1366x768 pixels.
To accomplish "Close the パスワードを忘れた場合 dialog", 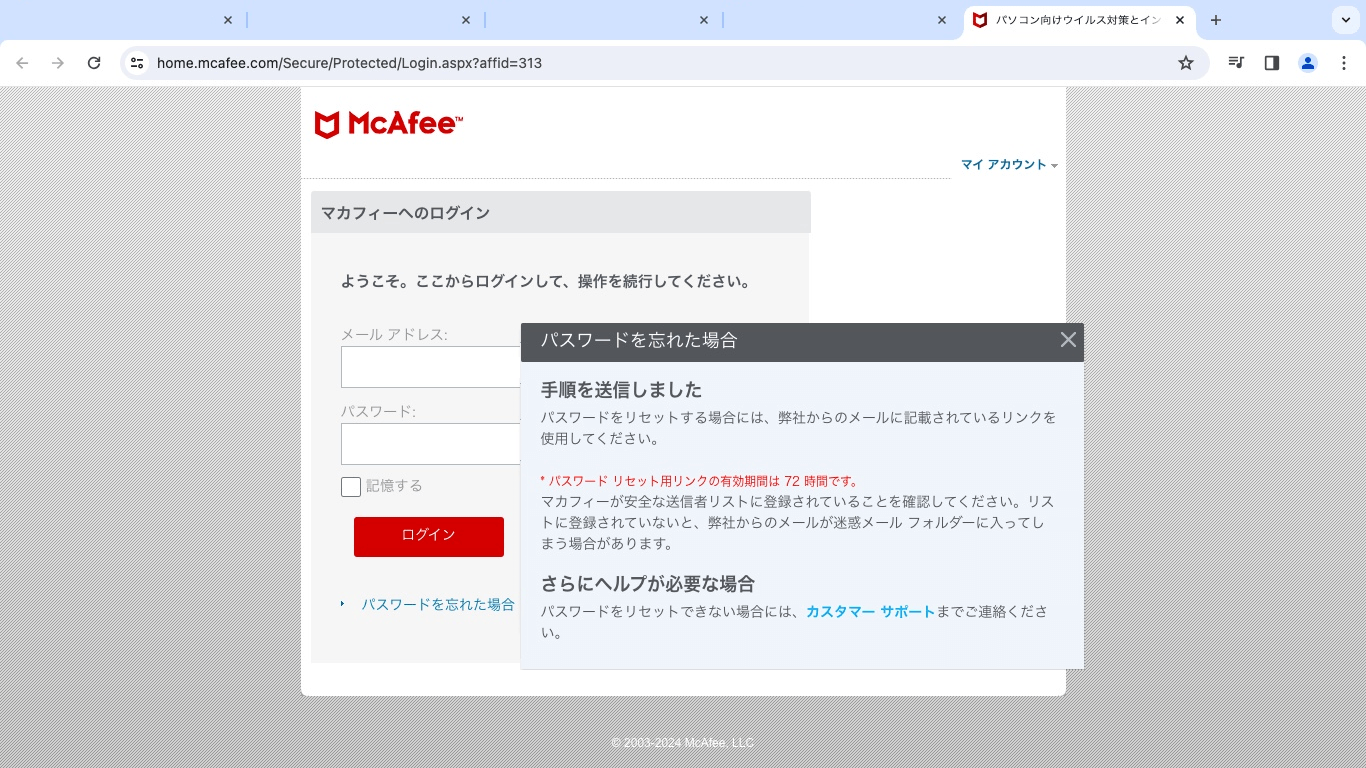I will click(1068, 340).
